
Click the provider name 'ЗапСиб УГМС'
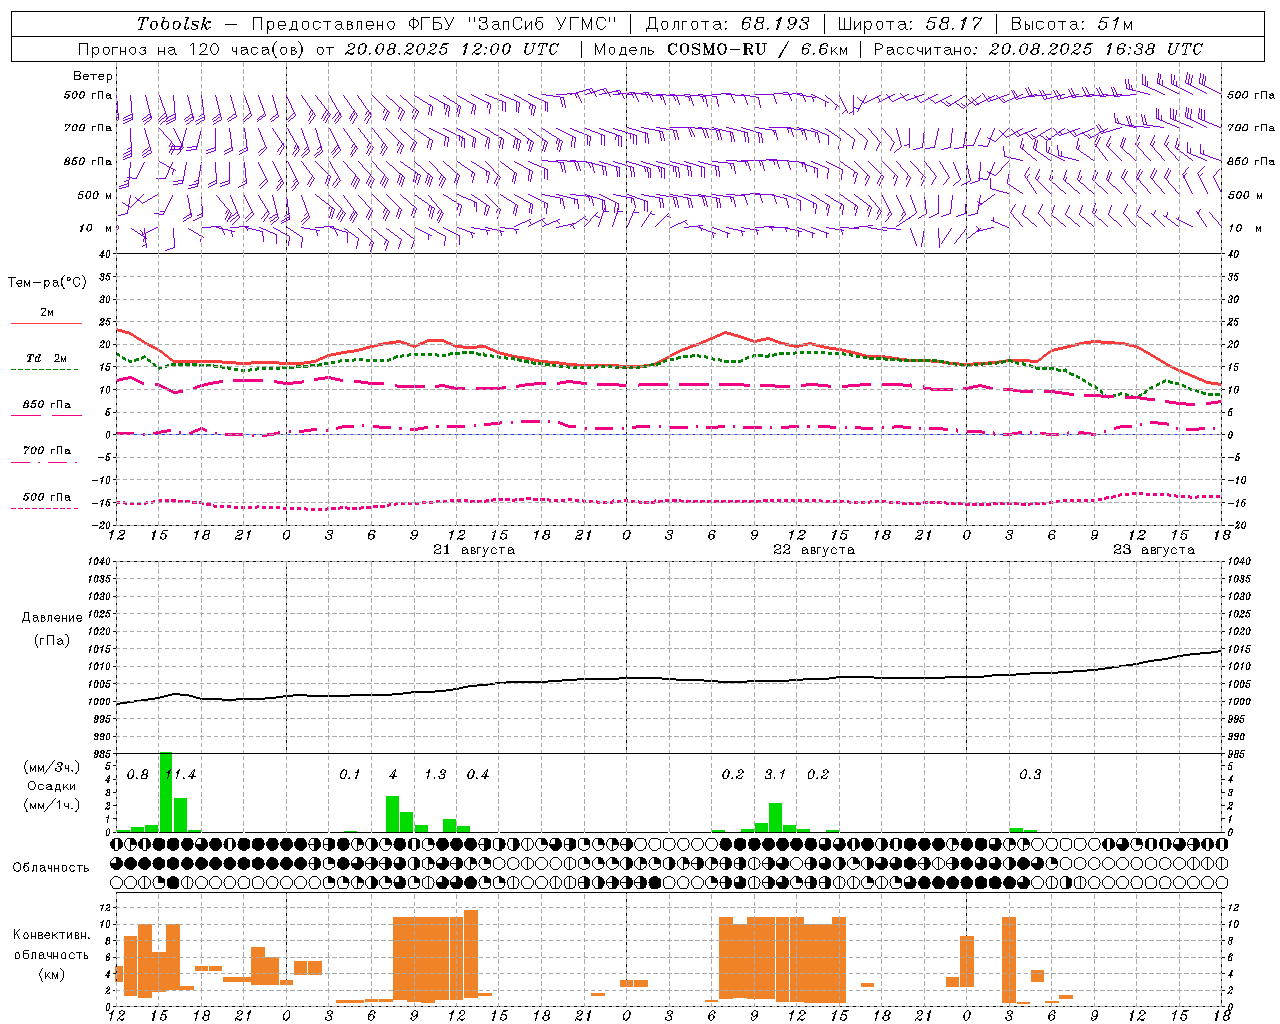(543, 24)
